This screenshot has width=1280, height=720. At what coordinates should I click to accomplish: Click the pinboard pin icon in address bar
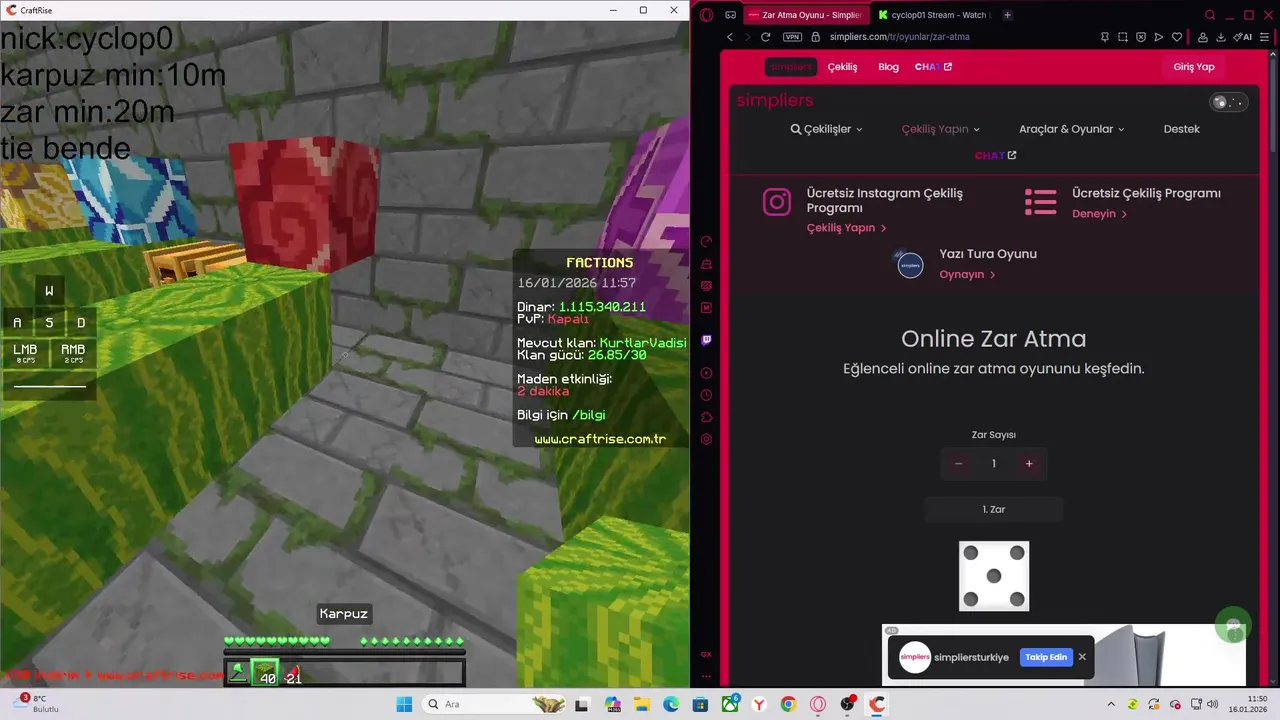(x=1104, y=37)
